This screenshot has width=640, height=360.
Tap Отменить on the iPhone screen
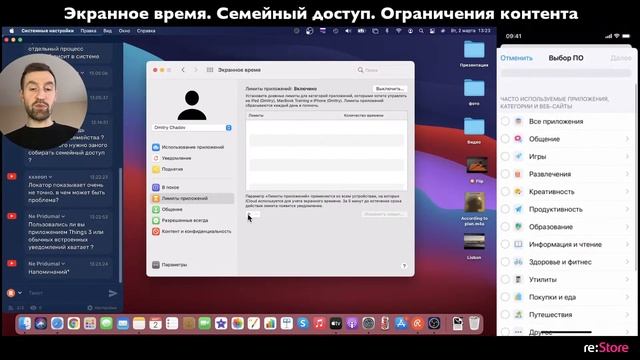pyautogui.click(x=516, y=58)
